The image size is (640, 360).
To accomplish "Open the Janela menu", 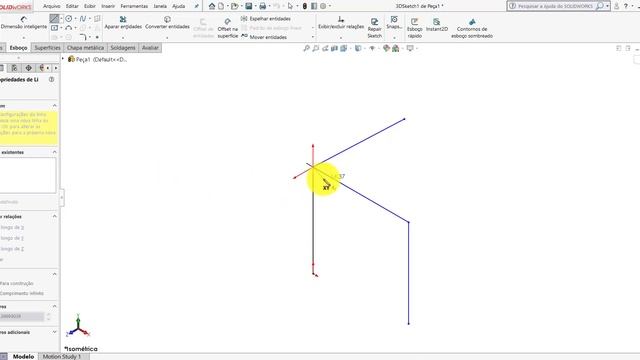I will (x=160, y=6).
